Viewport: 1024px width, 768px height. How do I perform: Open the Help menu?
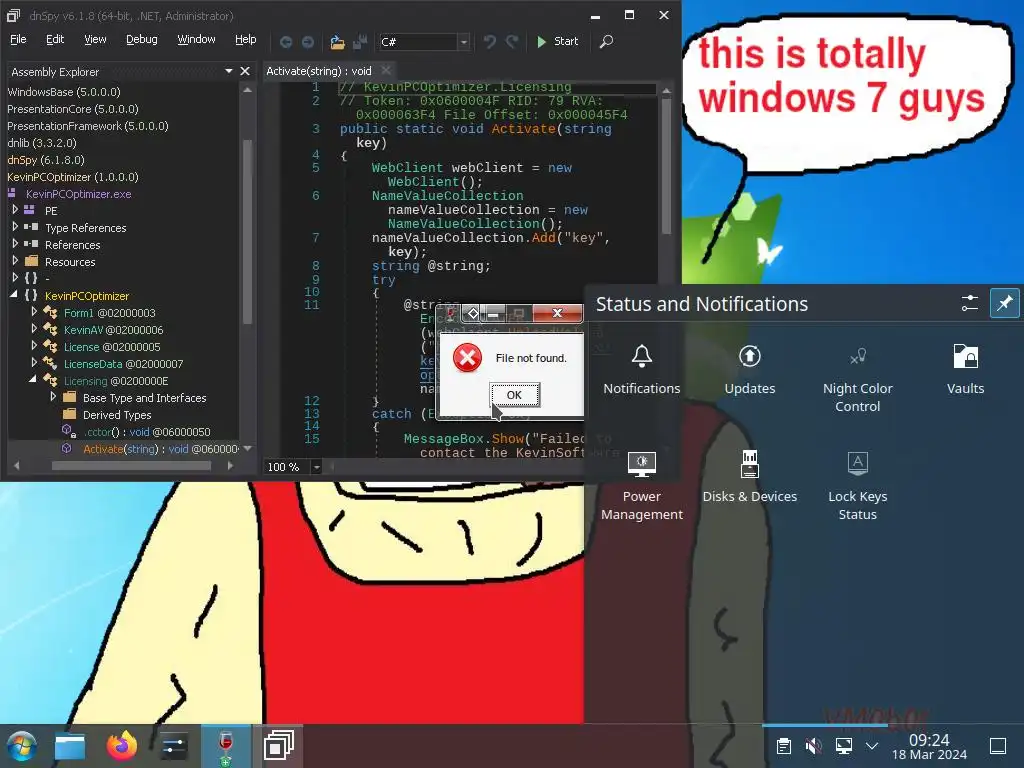click(x=246, y=39)
